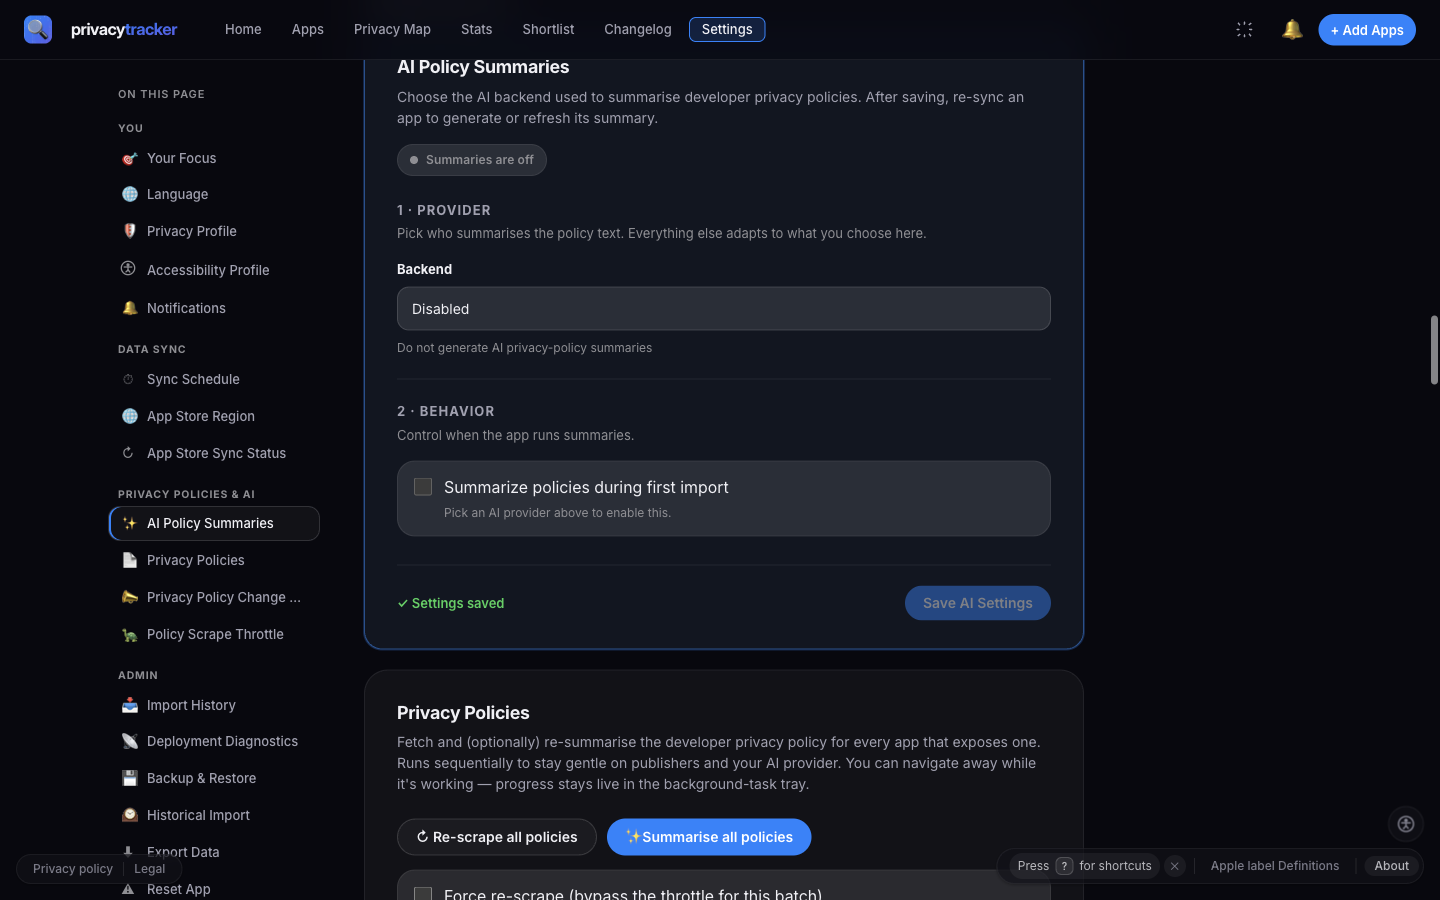Click the App Store Region globe icon

[x=129, y=416]
